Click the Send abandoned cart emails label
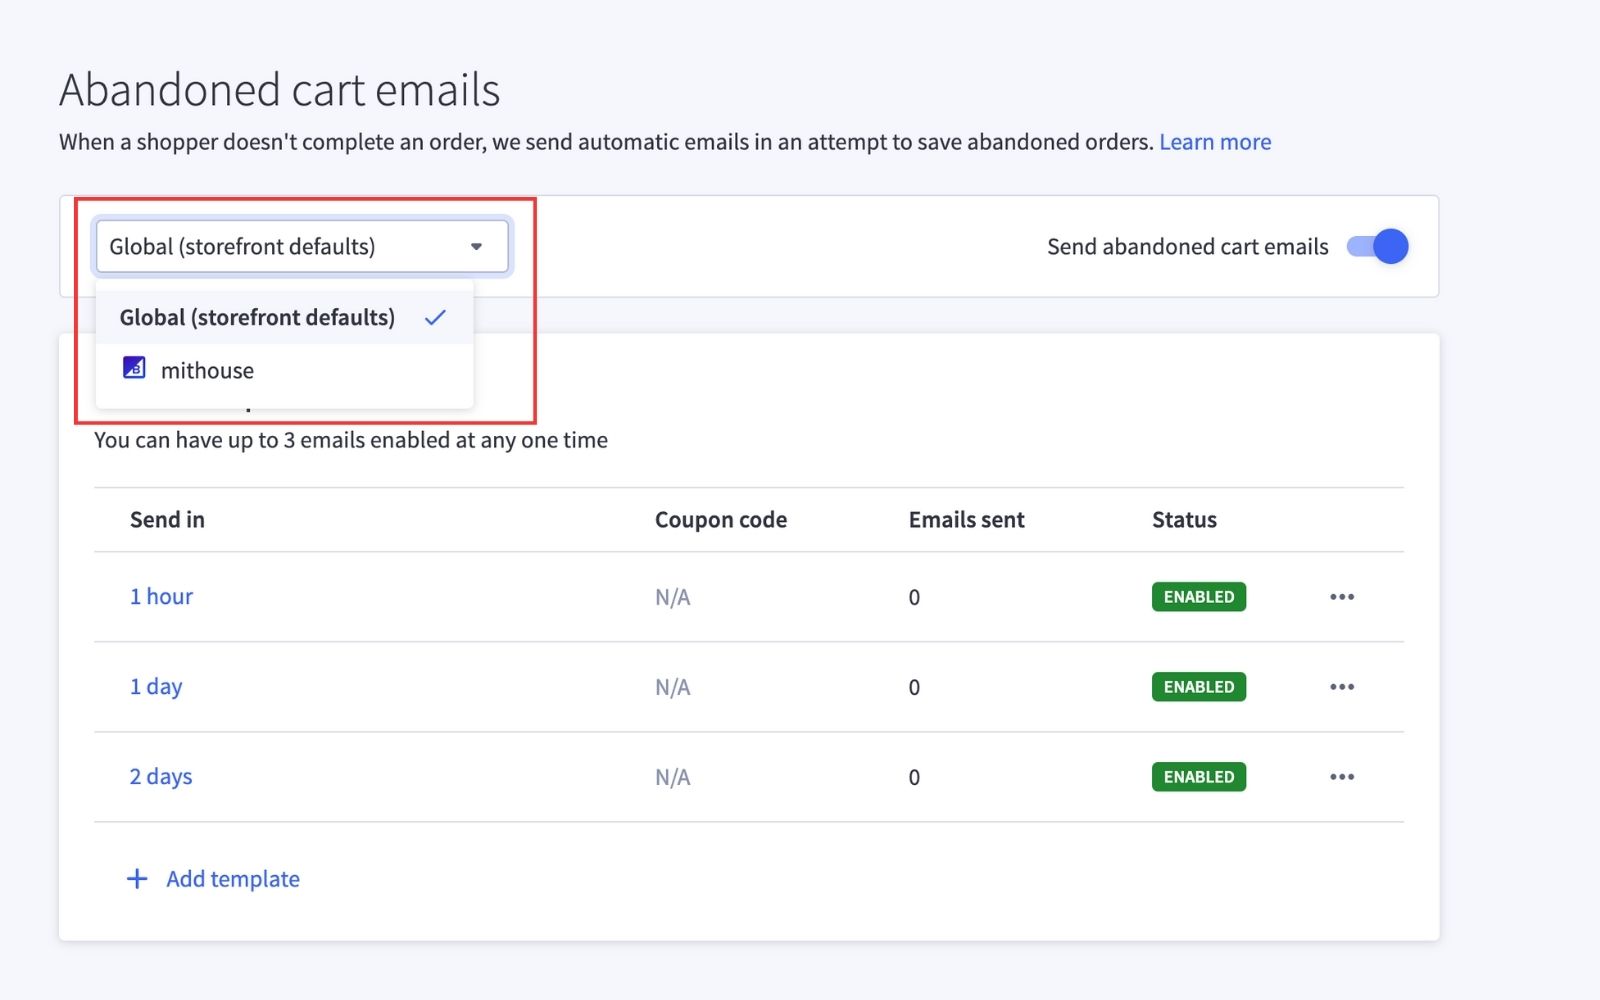Screen dimensions: 1600x1000 click(1188, 247)
